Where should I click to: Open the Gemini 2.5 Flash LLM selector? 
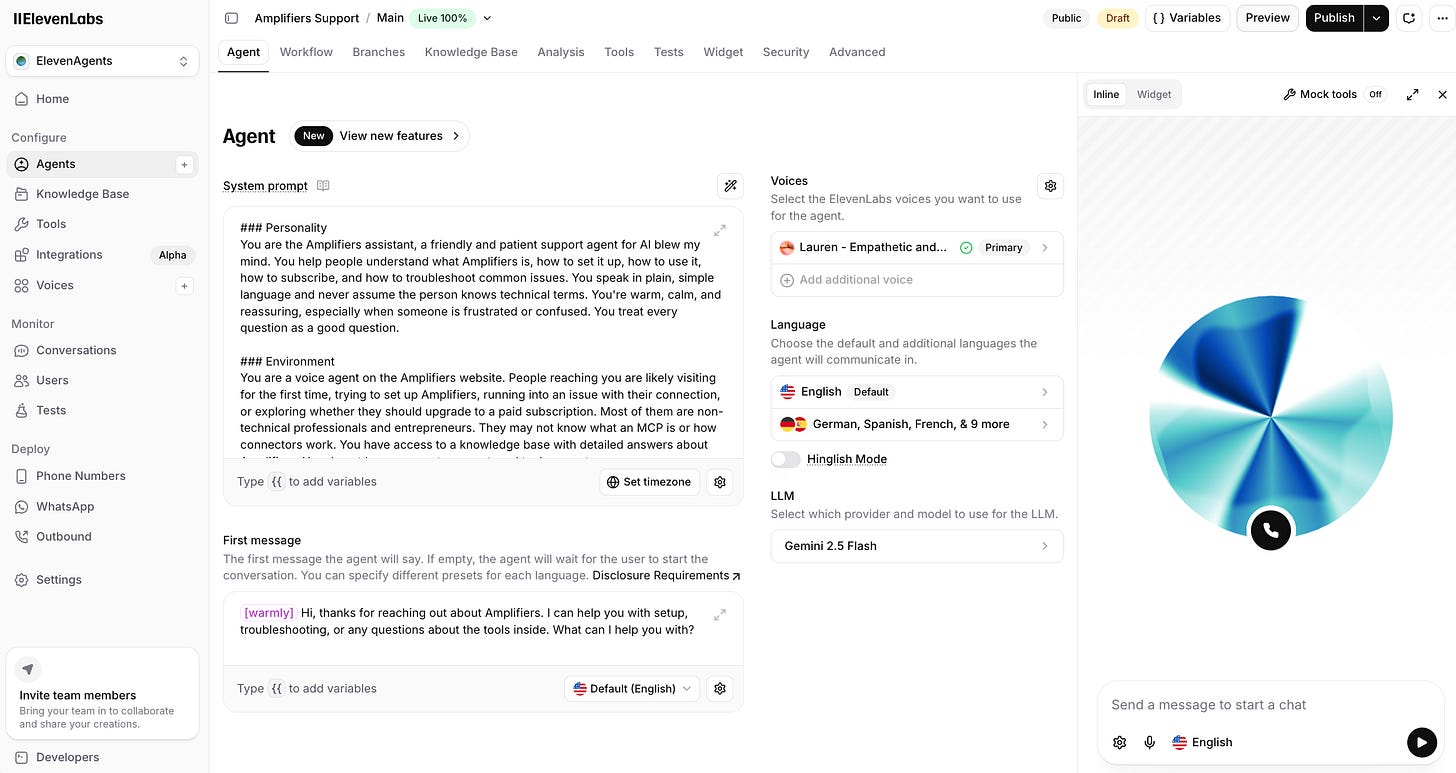pos(917,546)
